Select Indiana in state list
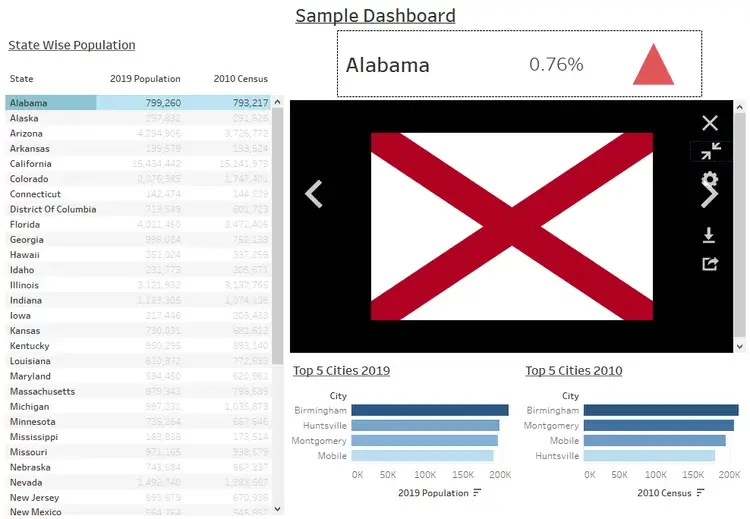 pyautogui.click(x=26, y=300)
